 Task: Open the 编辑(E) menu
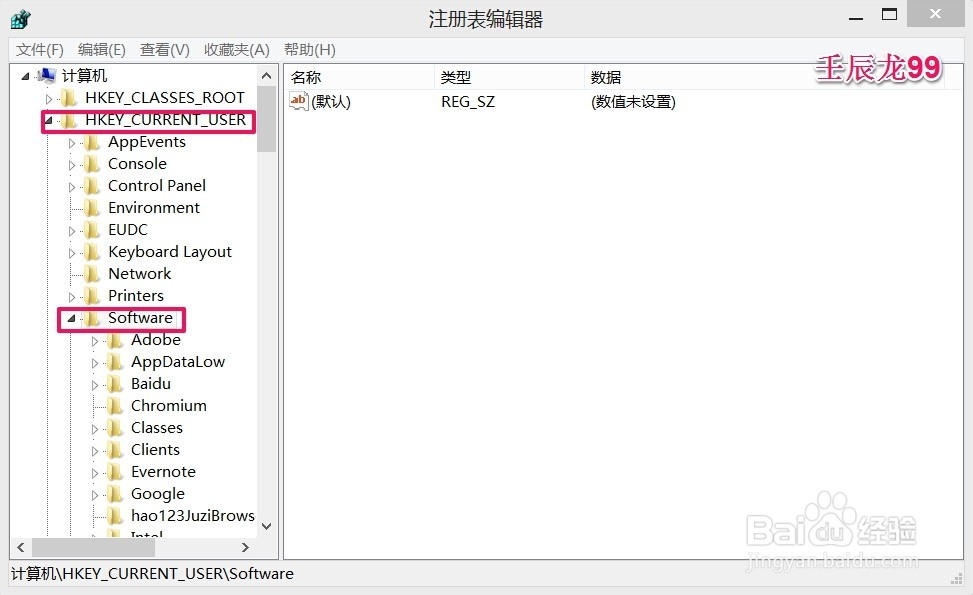[100, 49]
